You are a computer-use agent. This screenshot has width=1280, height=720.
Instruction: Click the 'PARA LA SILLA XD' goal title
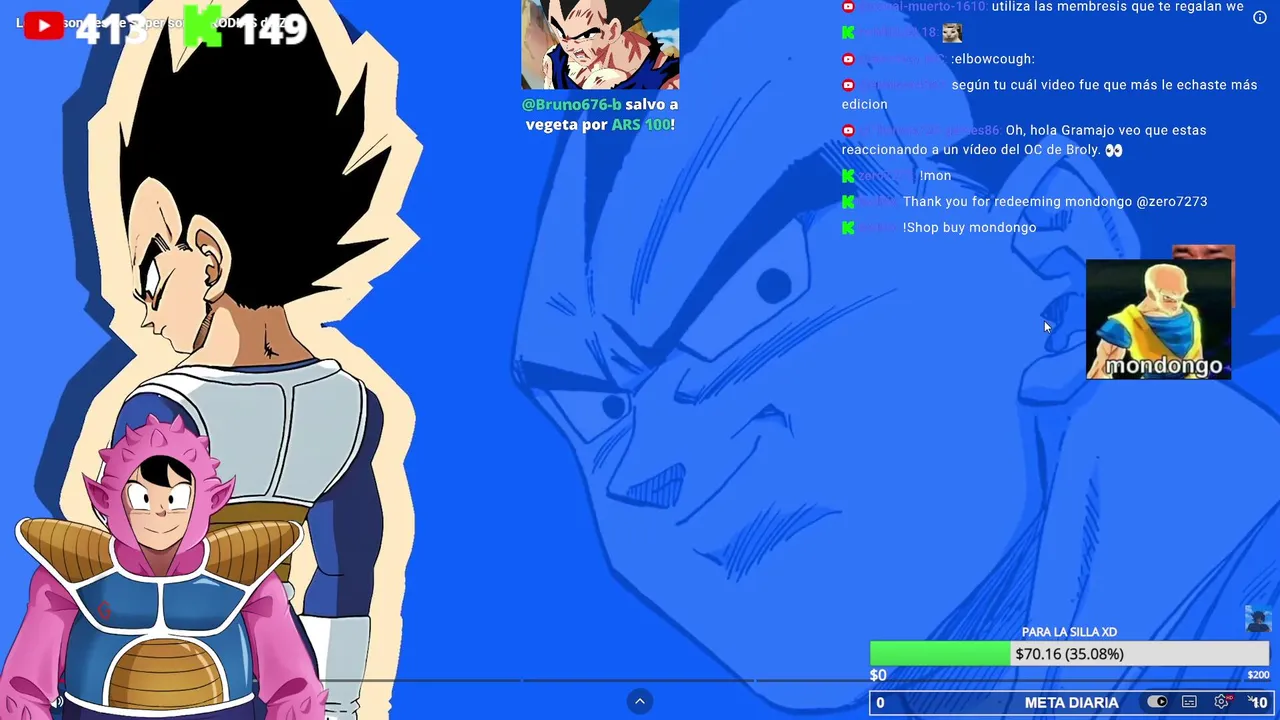pos(1069,632)
